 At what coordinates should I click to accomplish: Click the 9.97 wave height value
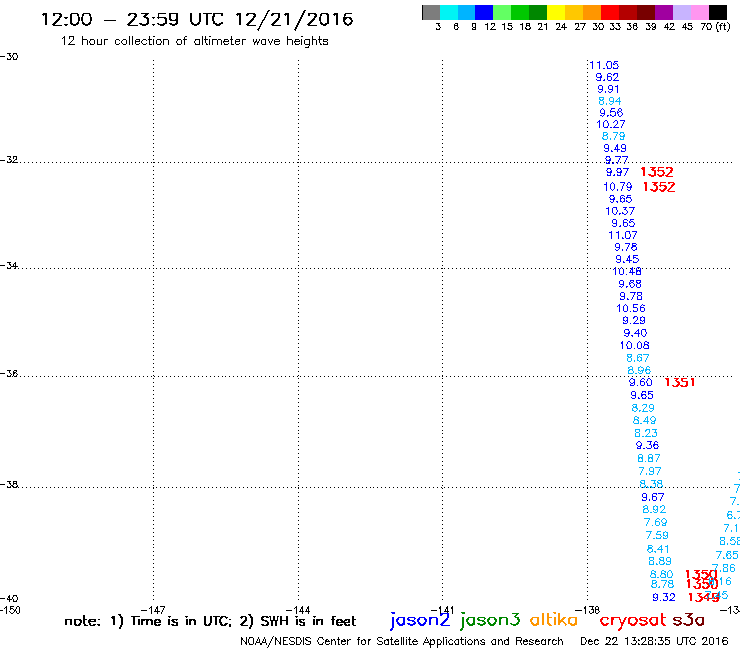pyautogui.click(x=617, y=172)
